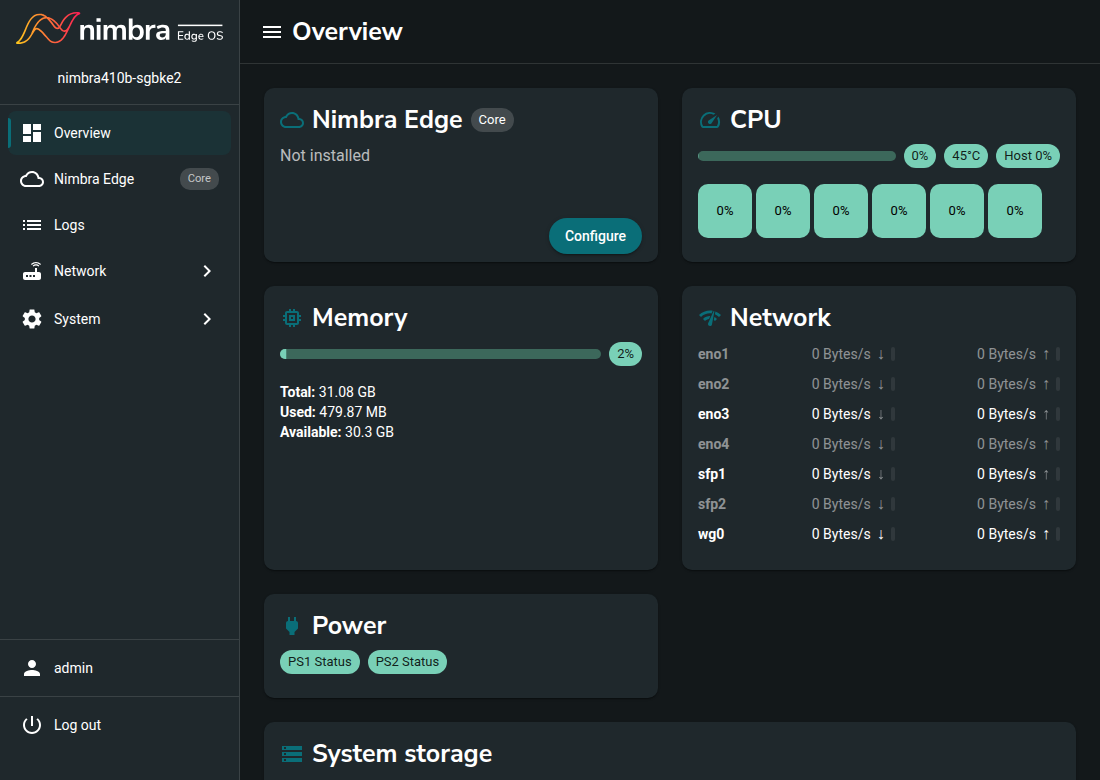1100x780 pixels.
Task: Click the eno3 interface name
Action: 713,415
